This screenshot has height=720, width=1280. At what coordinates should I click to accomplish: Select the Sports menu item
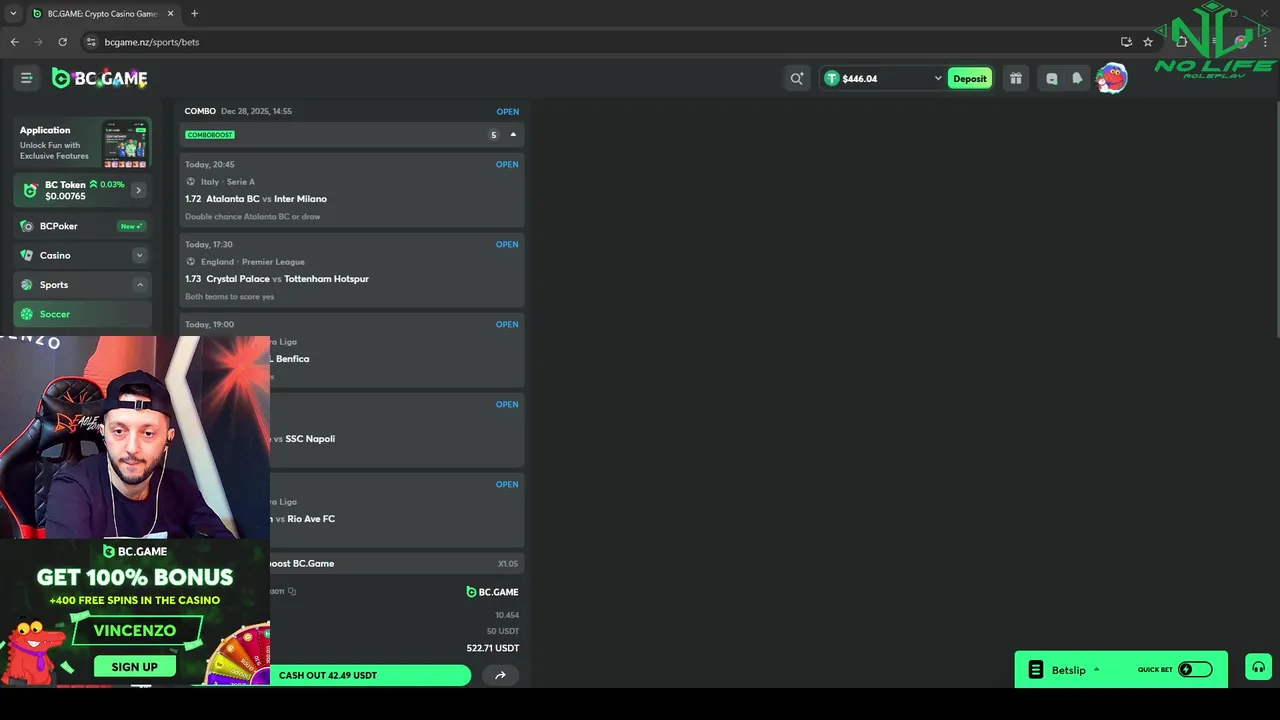83,285
